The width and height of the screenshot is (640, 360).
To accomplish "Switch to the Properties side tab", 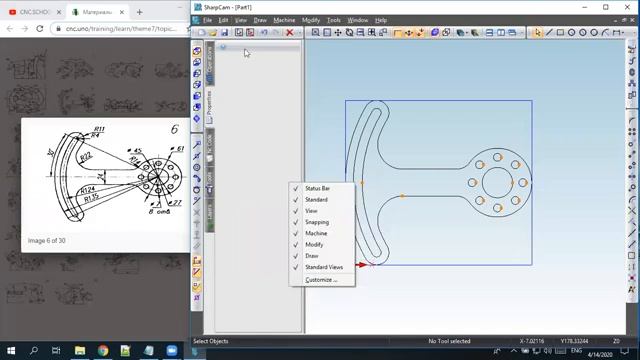I will point(210,107).
